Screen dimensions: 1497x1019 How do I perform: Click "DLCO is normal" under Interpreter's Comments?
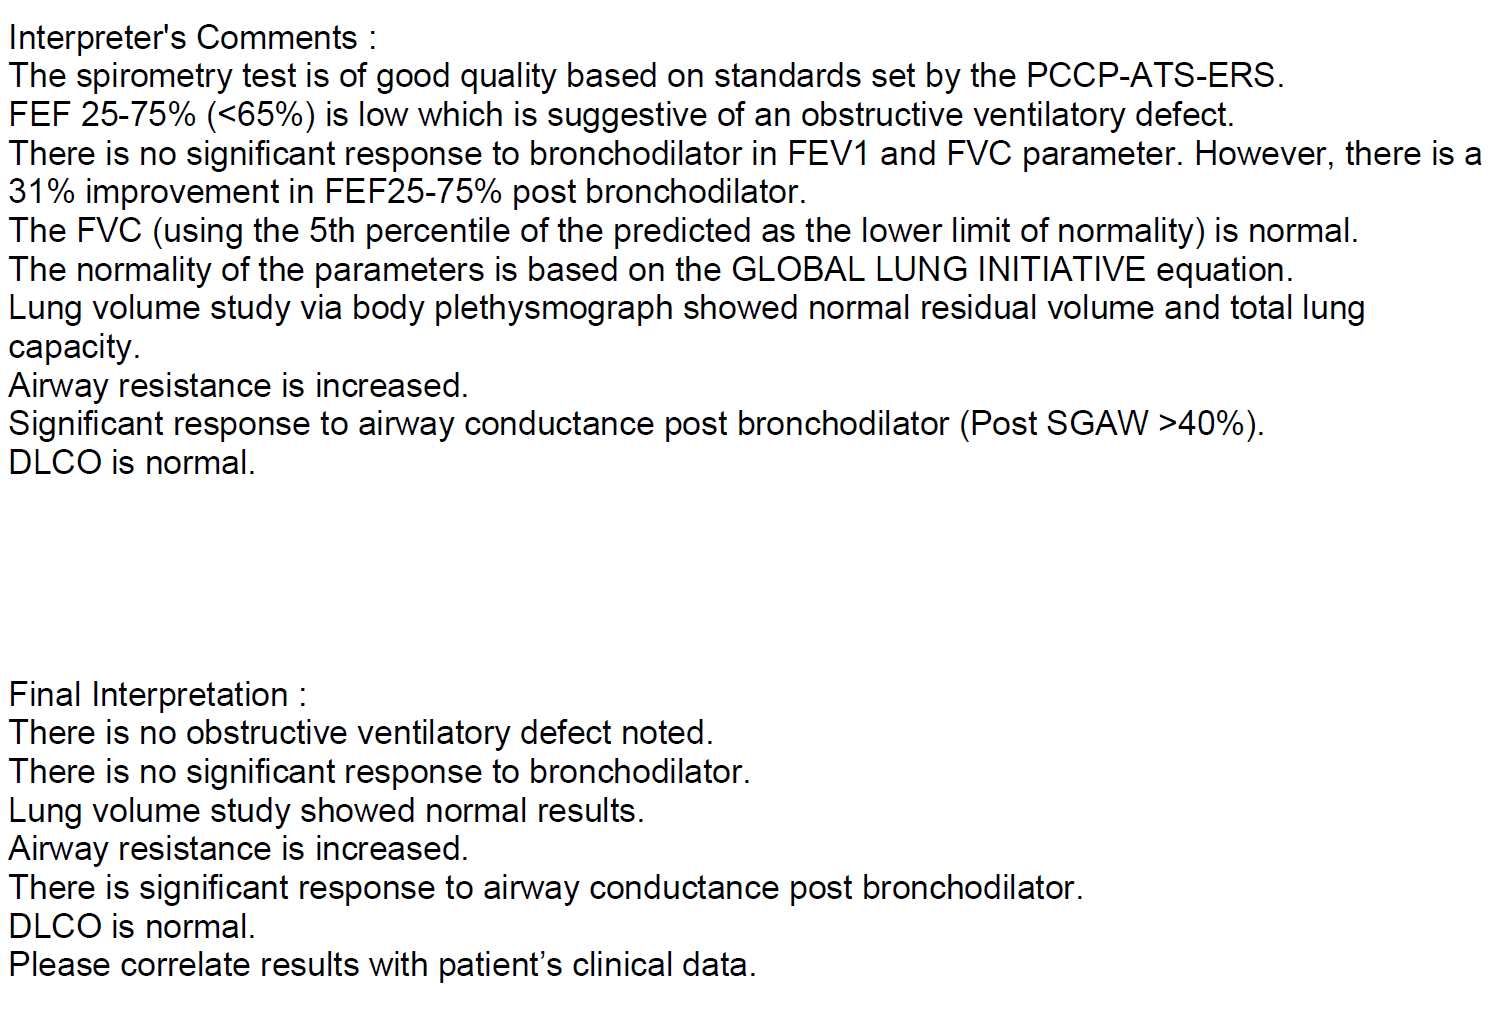point(132,463)
